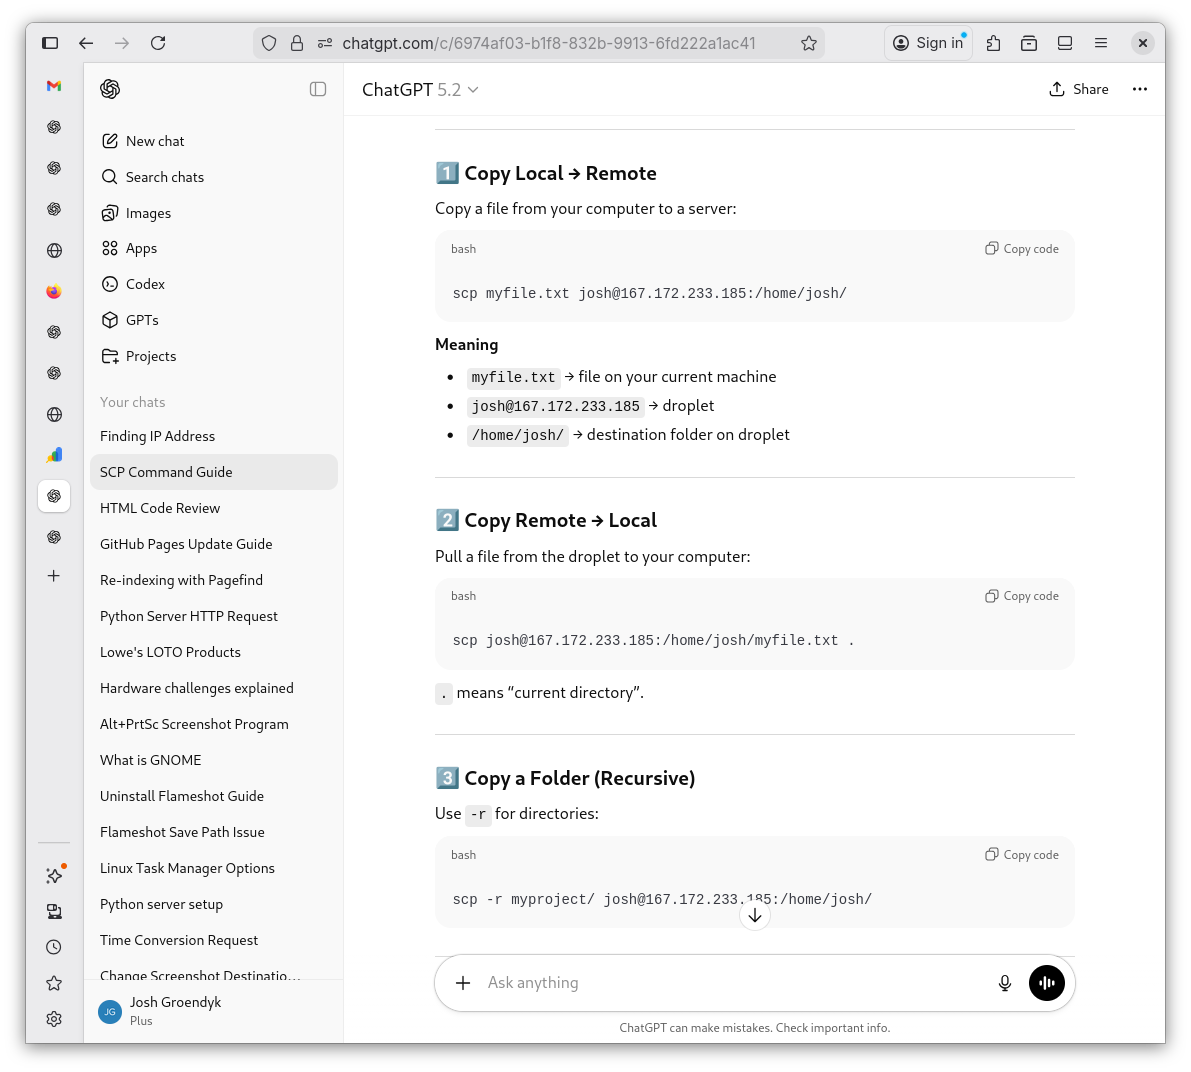Open the HTML Code Review chat
Image resolution: width=1191 pixels, height=1072 pixels.
click(x=160, y=508)
